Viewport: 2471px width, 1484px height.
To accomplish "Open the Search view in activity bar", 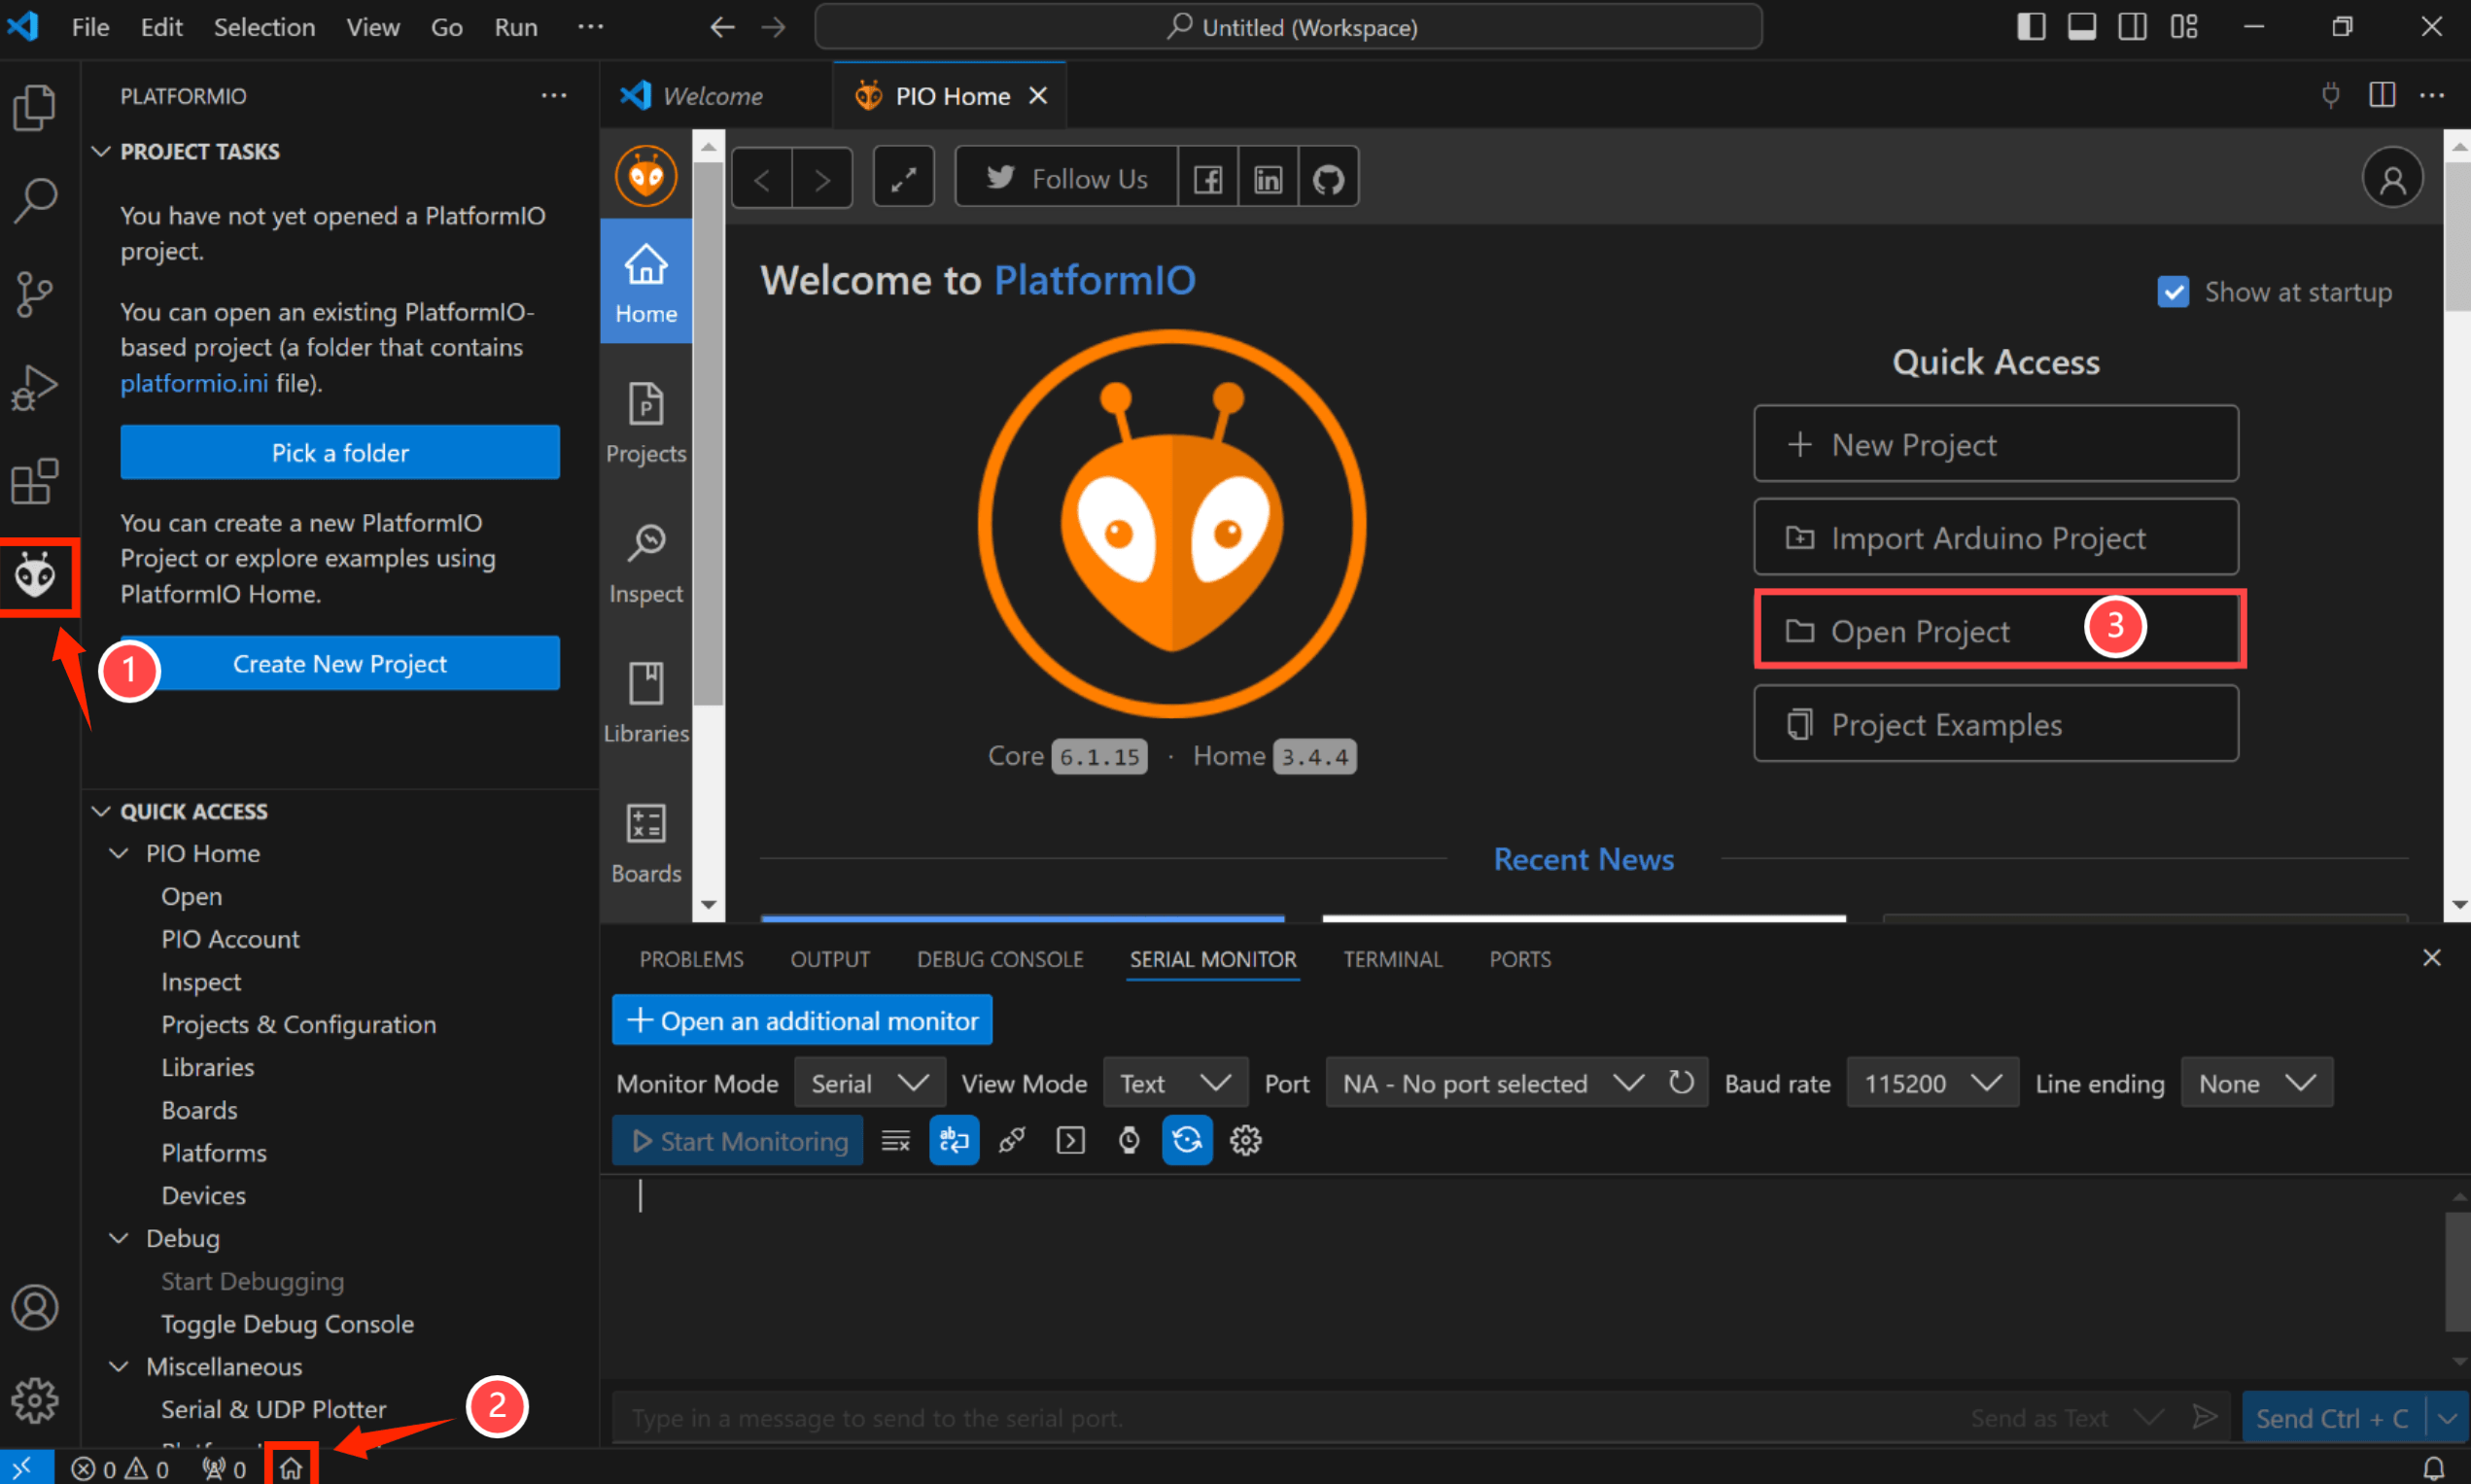I will click(x=35, y=200).
